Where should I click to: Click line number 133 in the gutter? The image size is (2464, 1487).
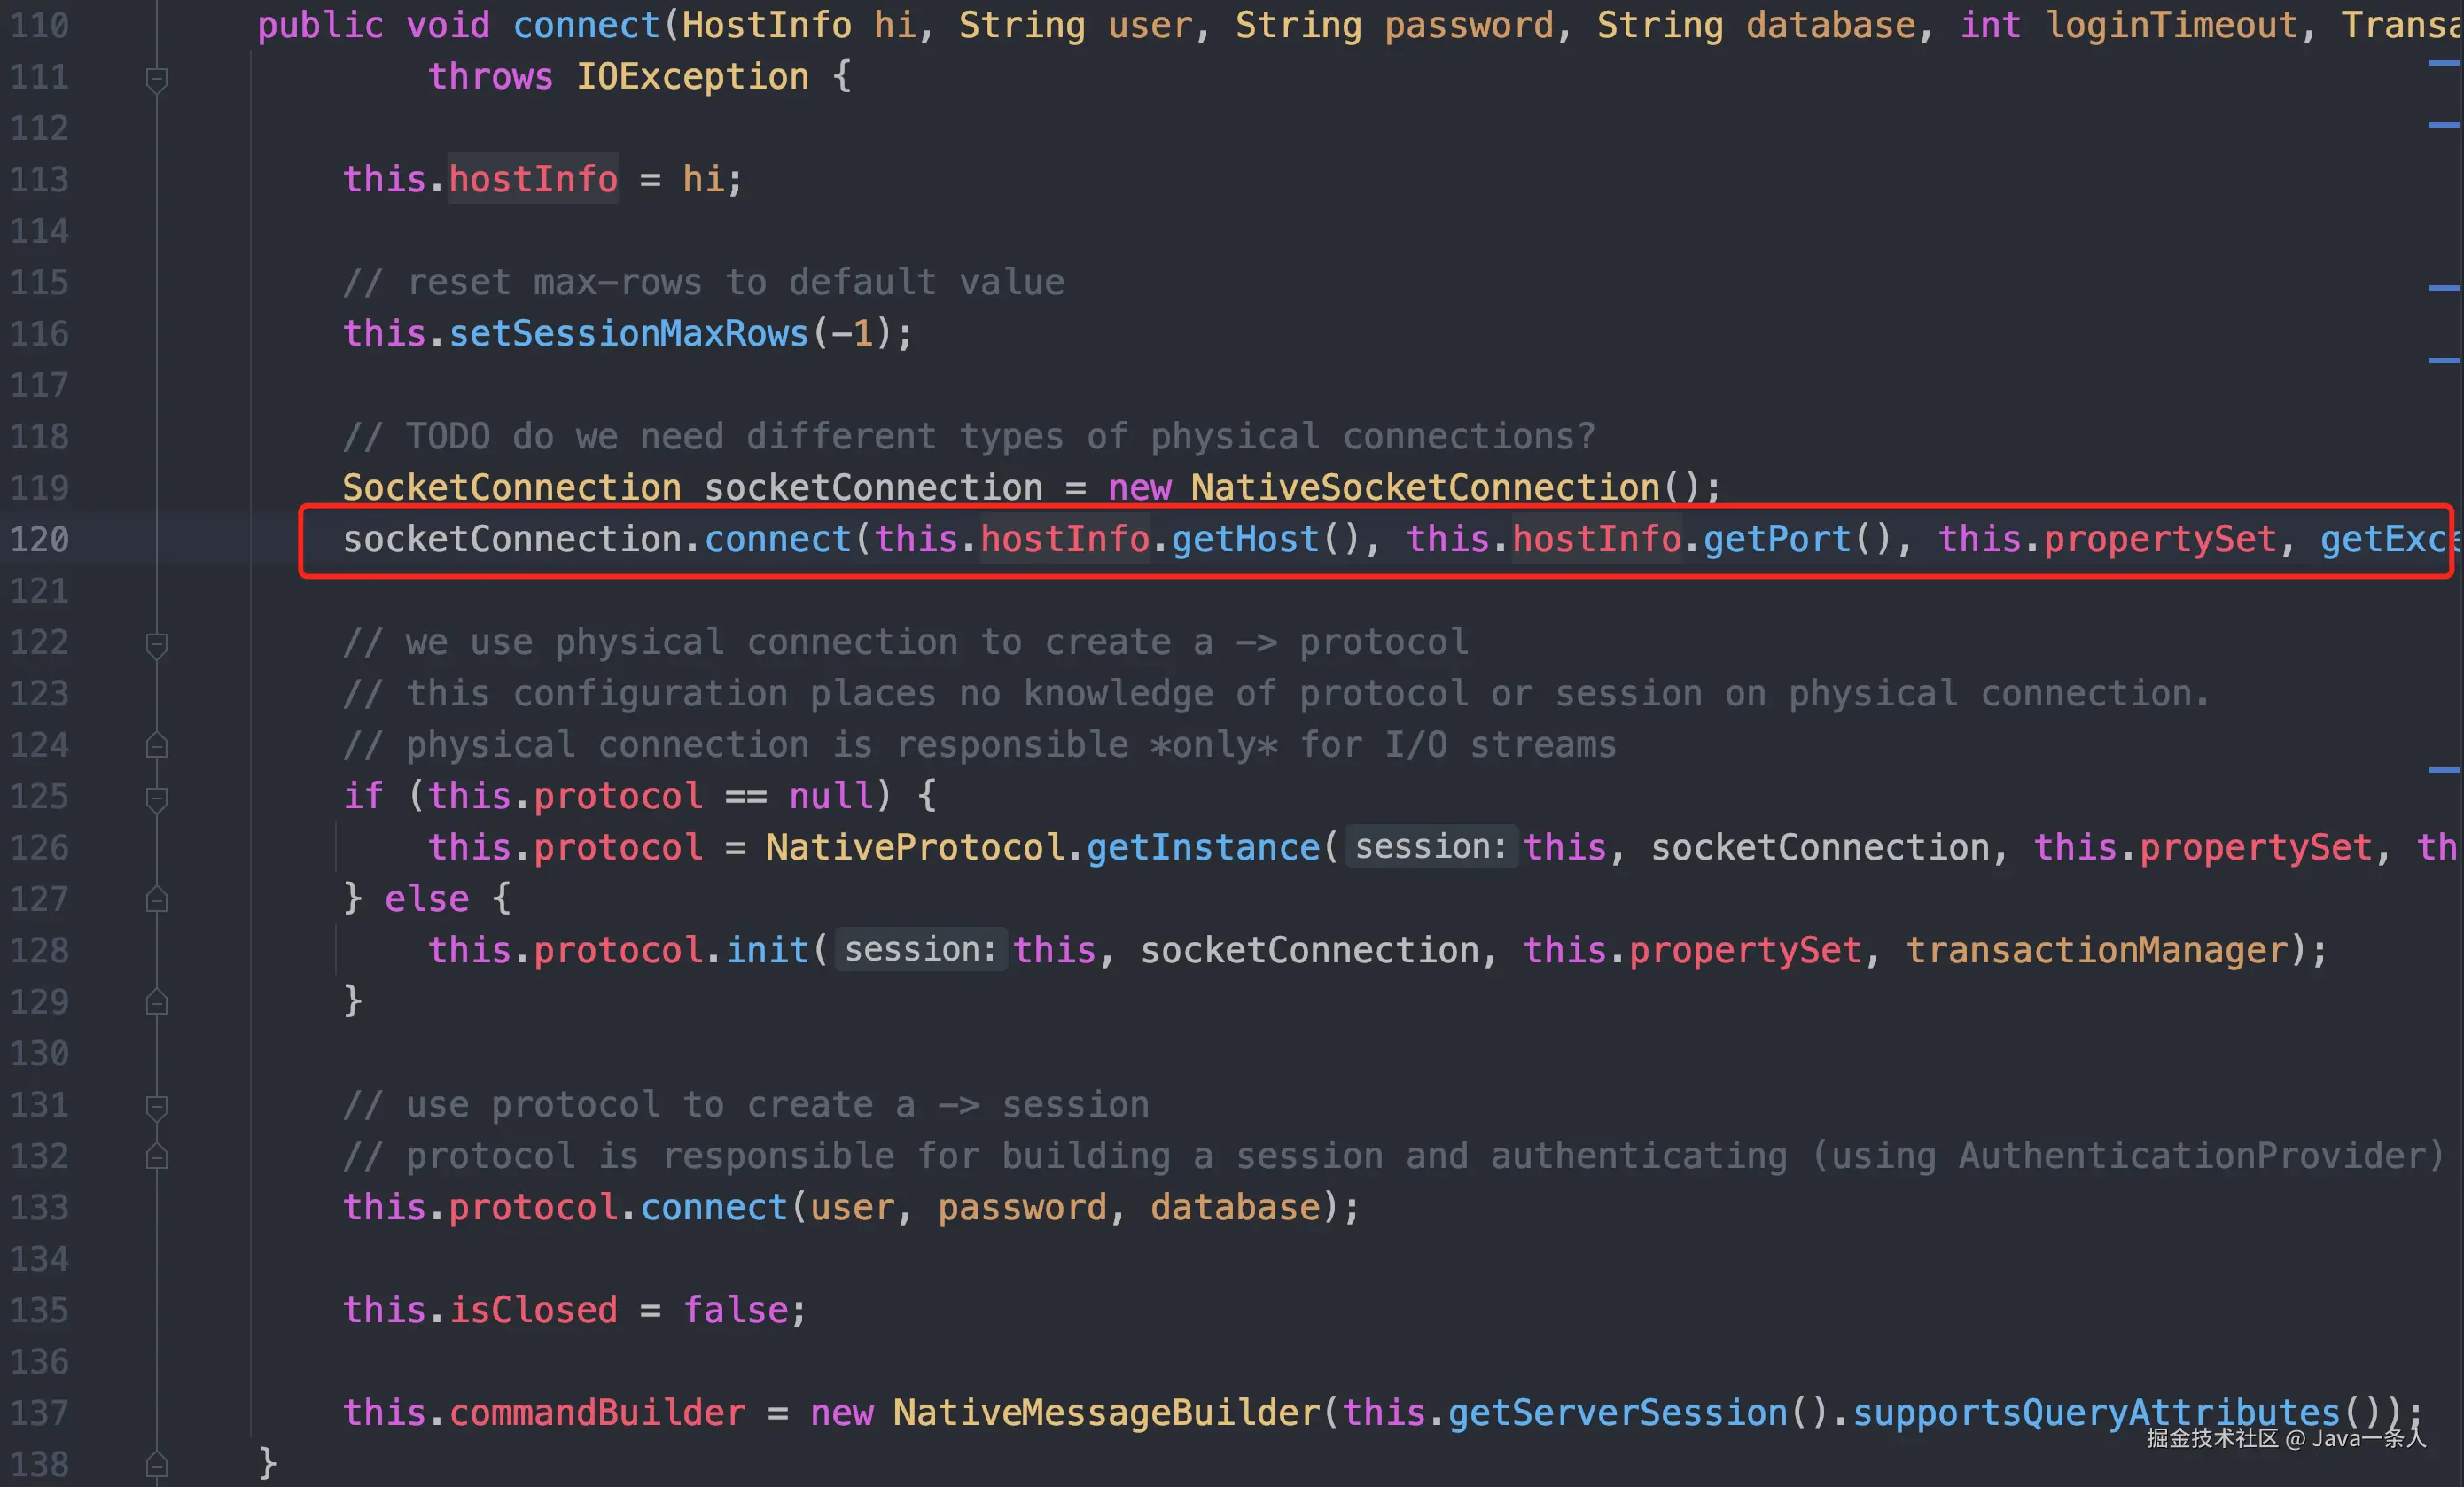click(x=40, y=1208)
